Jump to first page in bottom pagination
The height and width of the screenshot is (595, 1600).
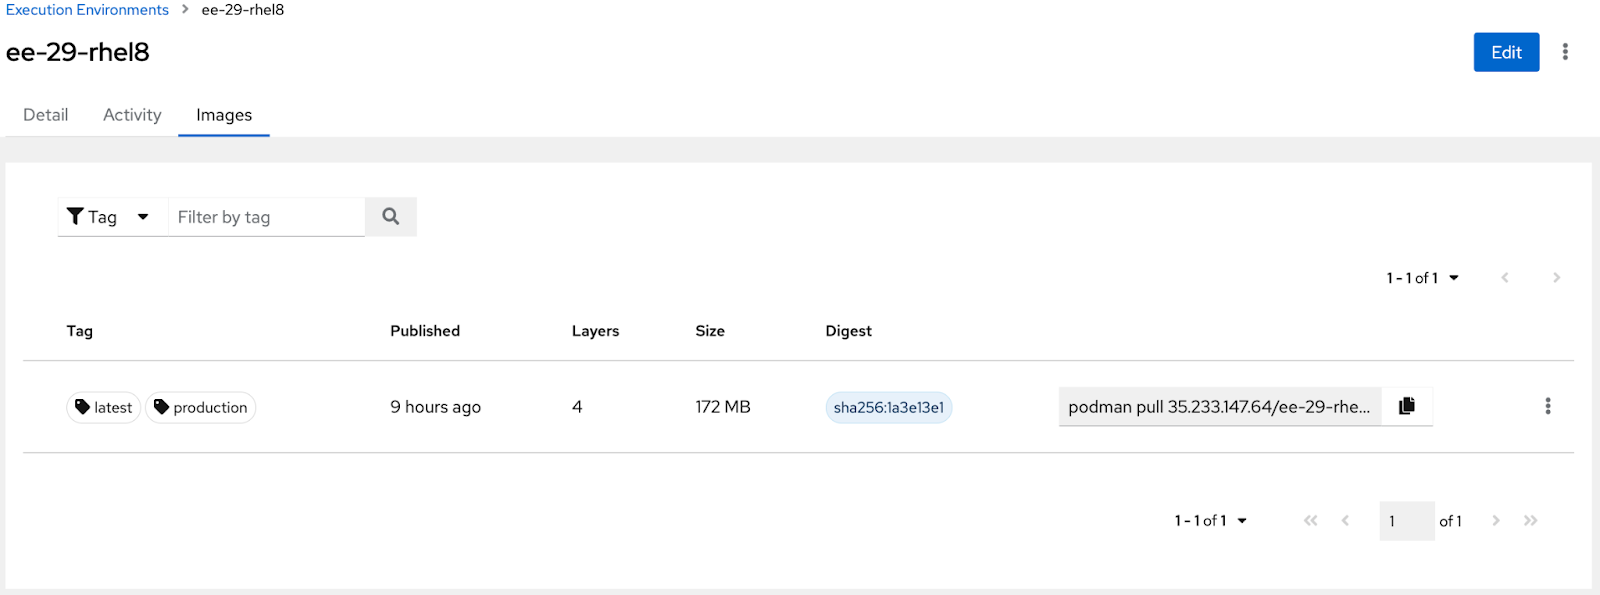coord(1310,521)
